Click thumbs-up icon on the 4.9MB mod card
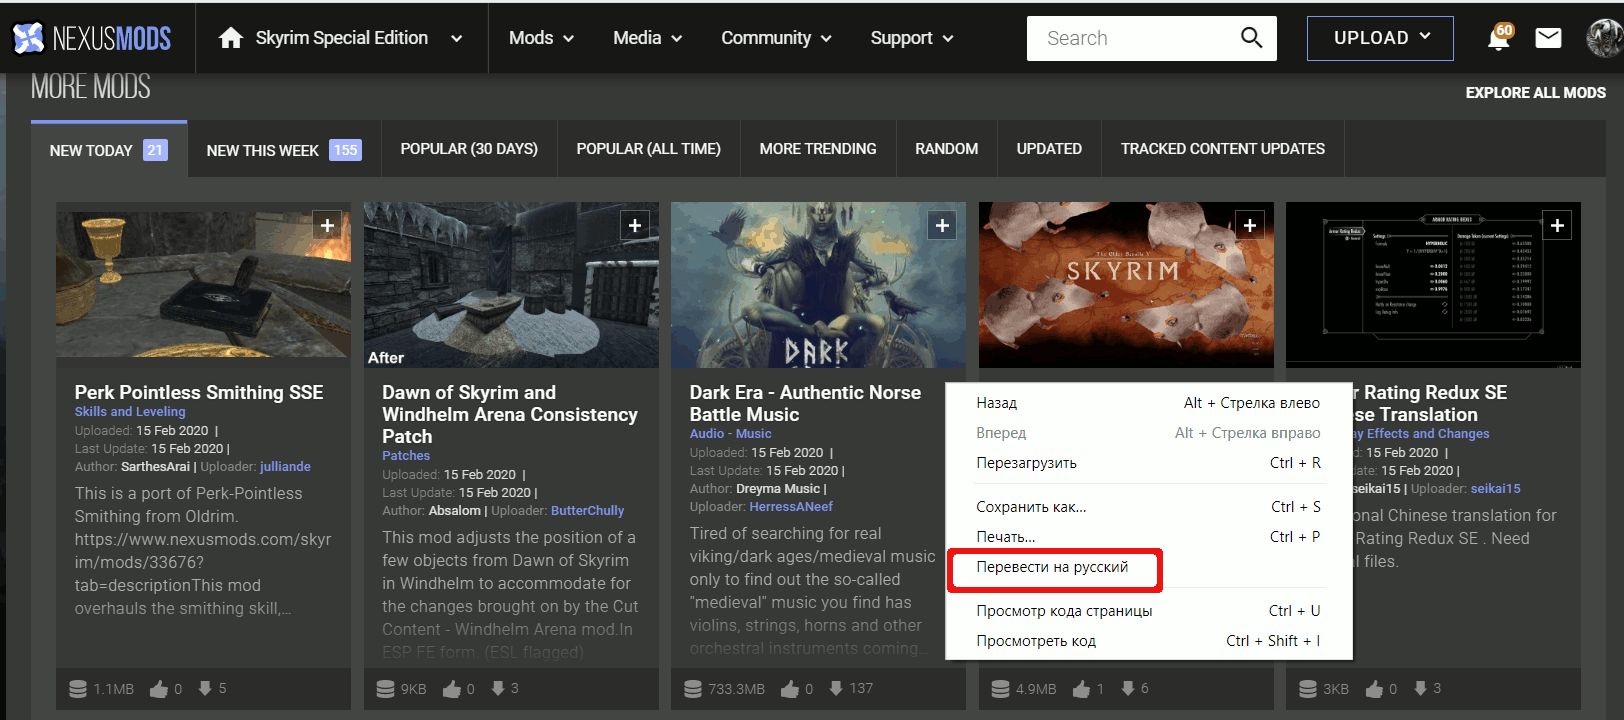1624x720 pixels. pos(1082,689)
